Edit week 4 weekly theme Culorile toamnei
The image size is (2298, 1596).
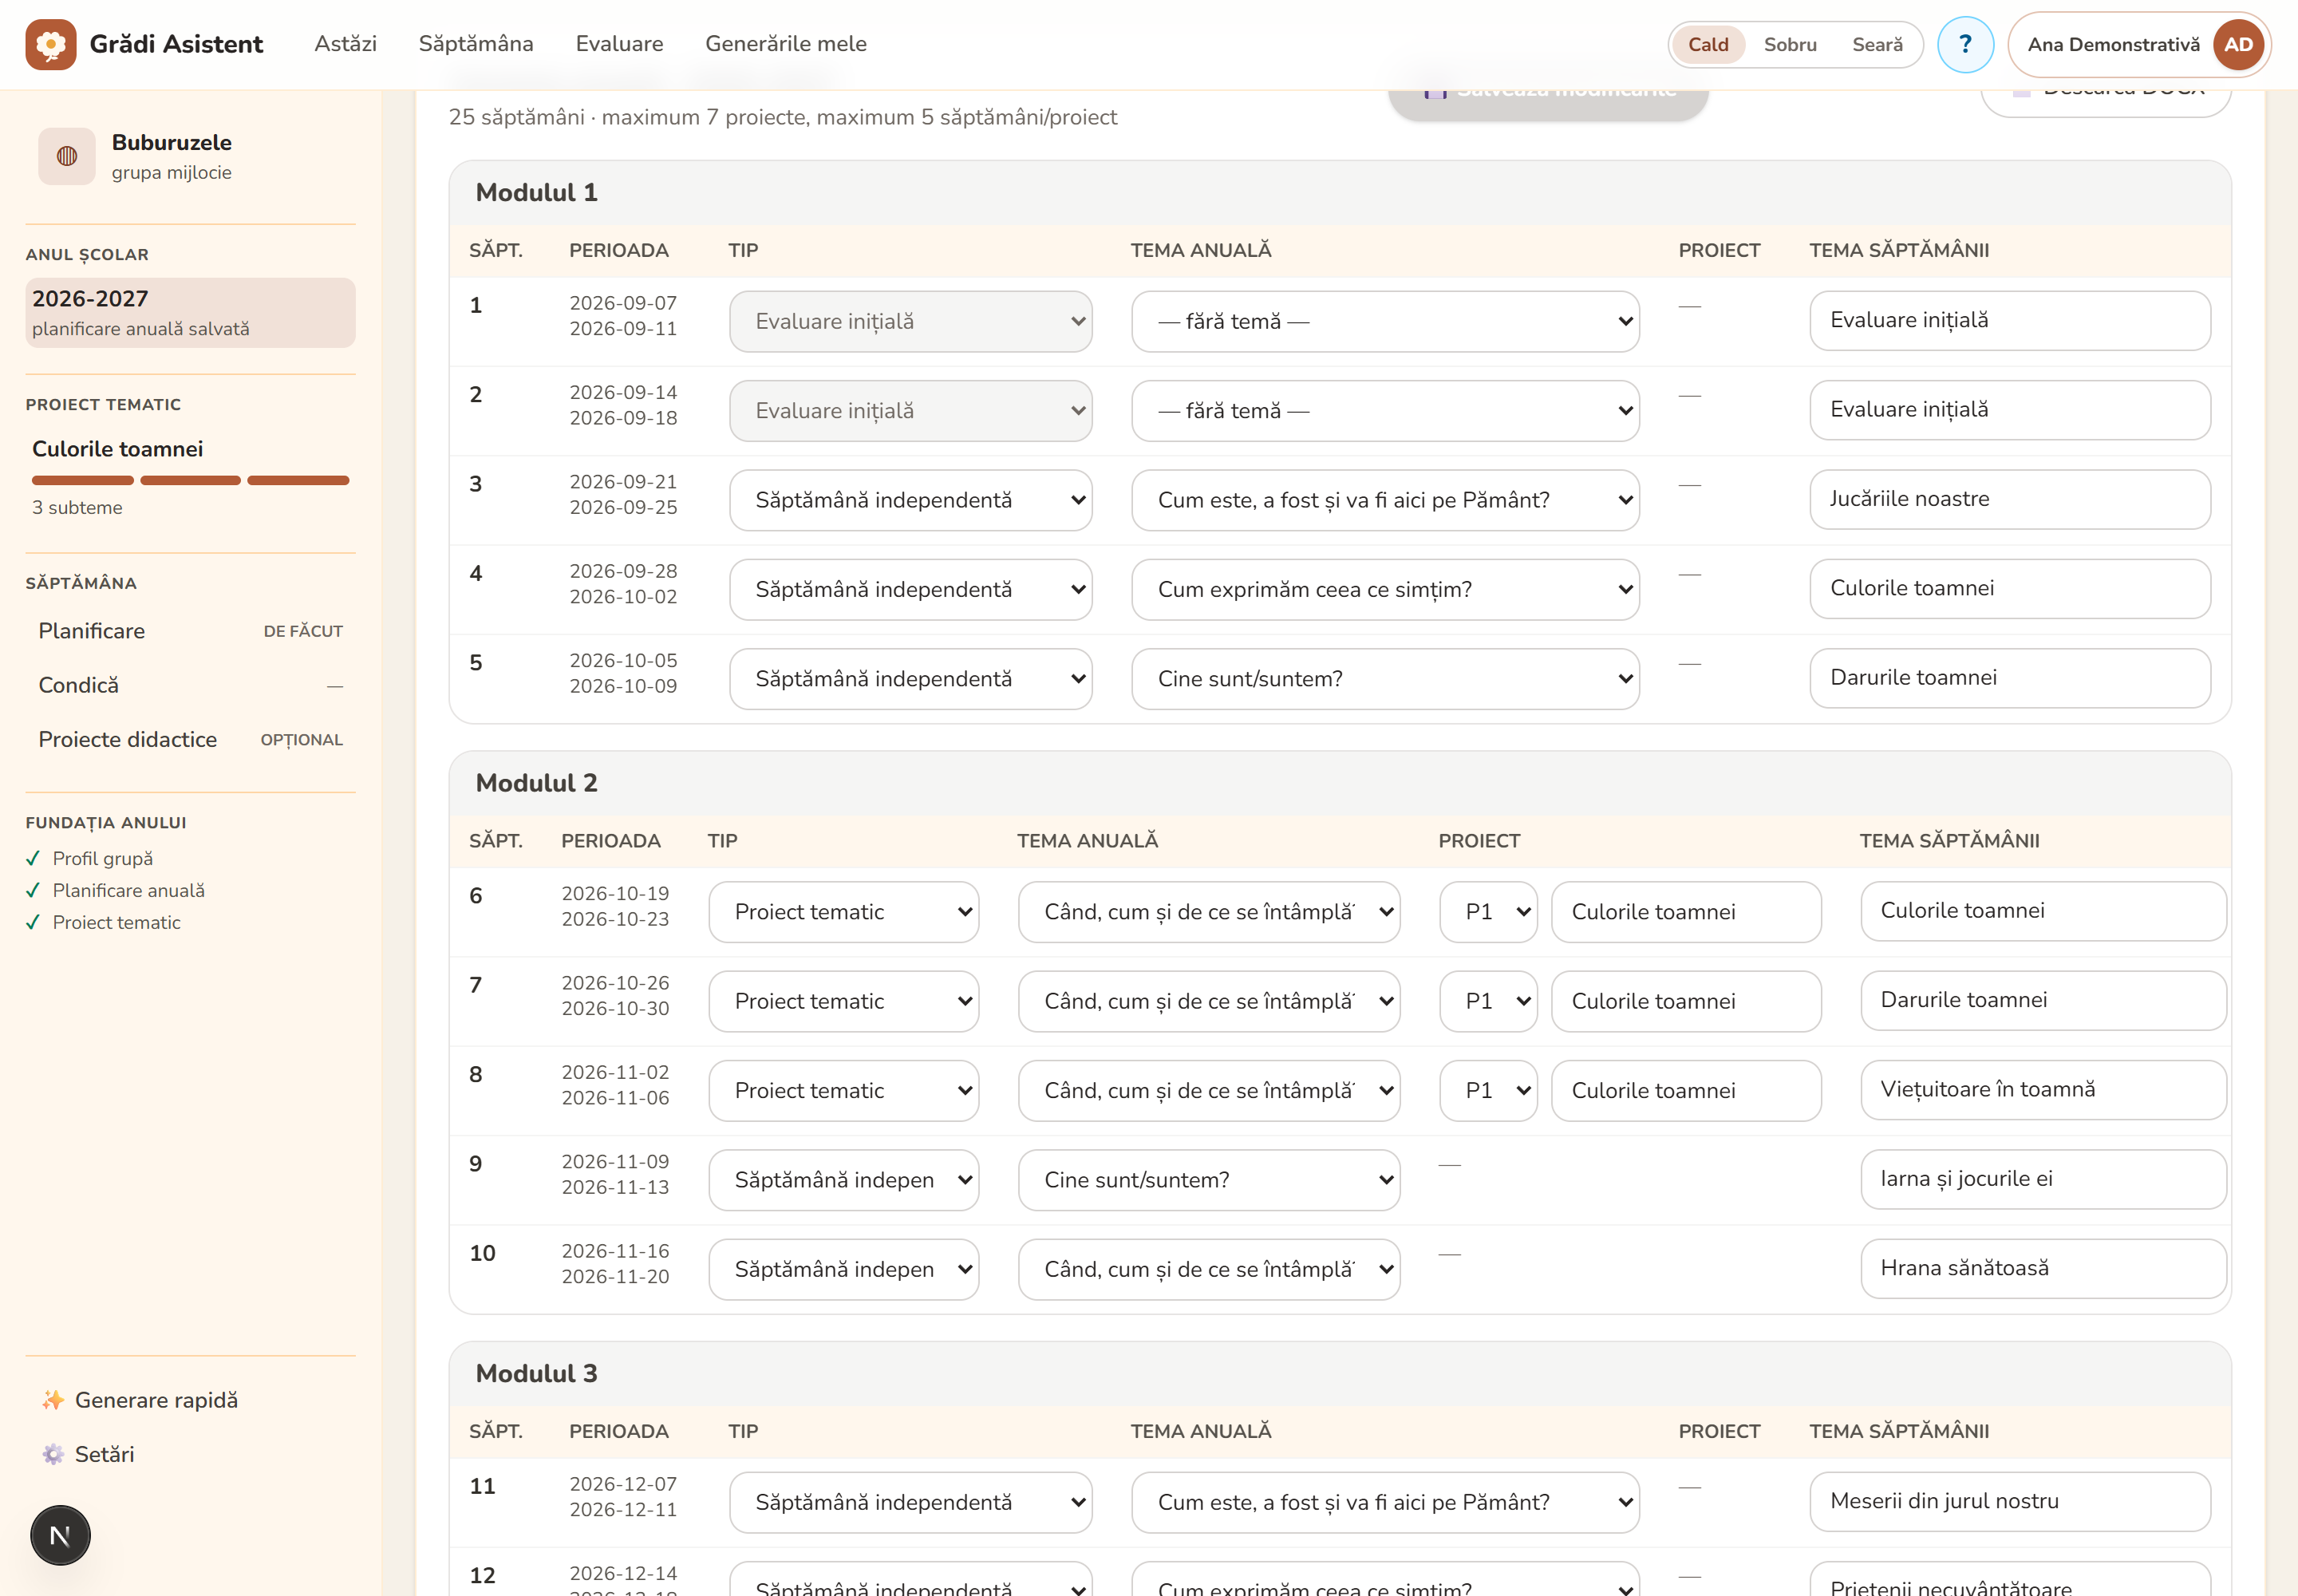2009,588
